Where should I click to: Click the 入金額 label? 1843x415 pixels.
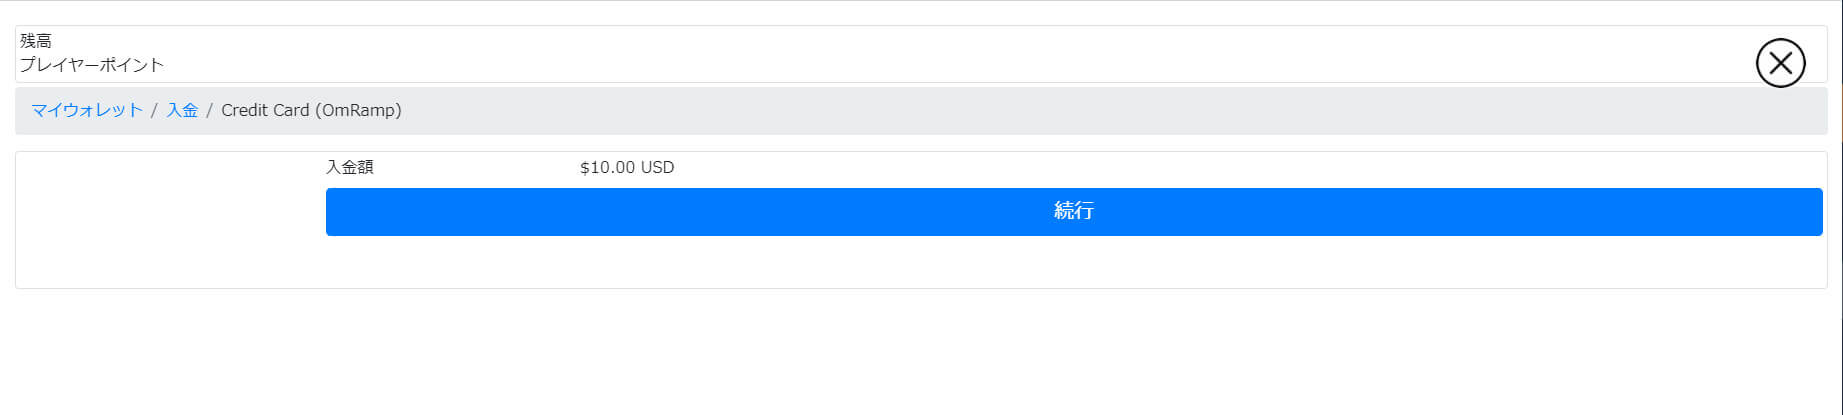[x=350, y=167]
